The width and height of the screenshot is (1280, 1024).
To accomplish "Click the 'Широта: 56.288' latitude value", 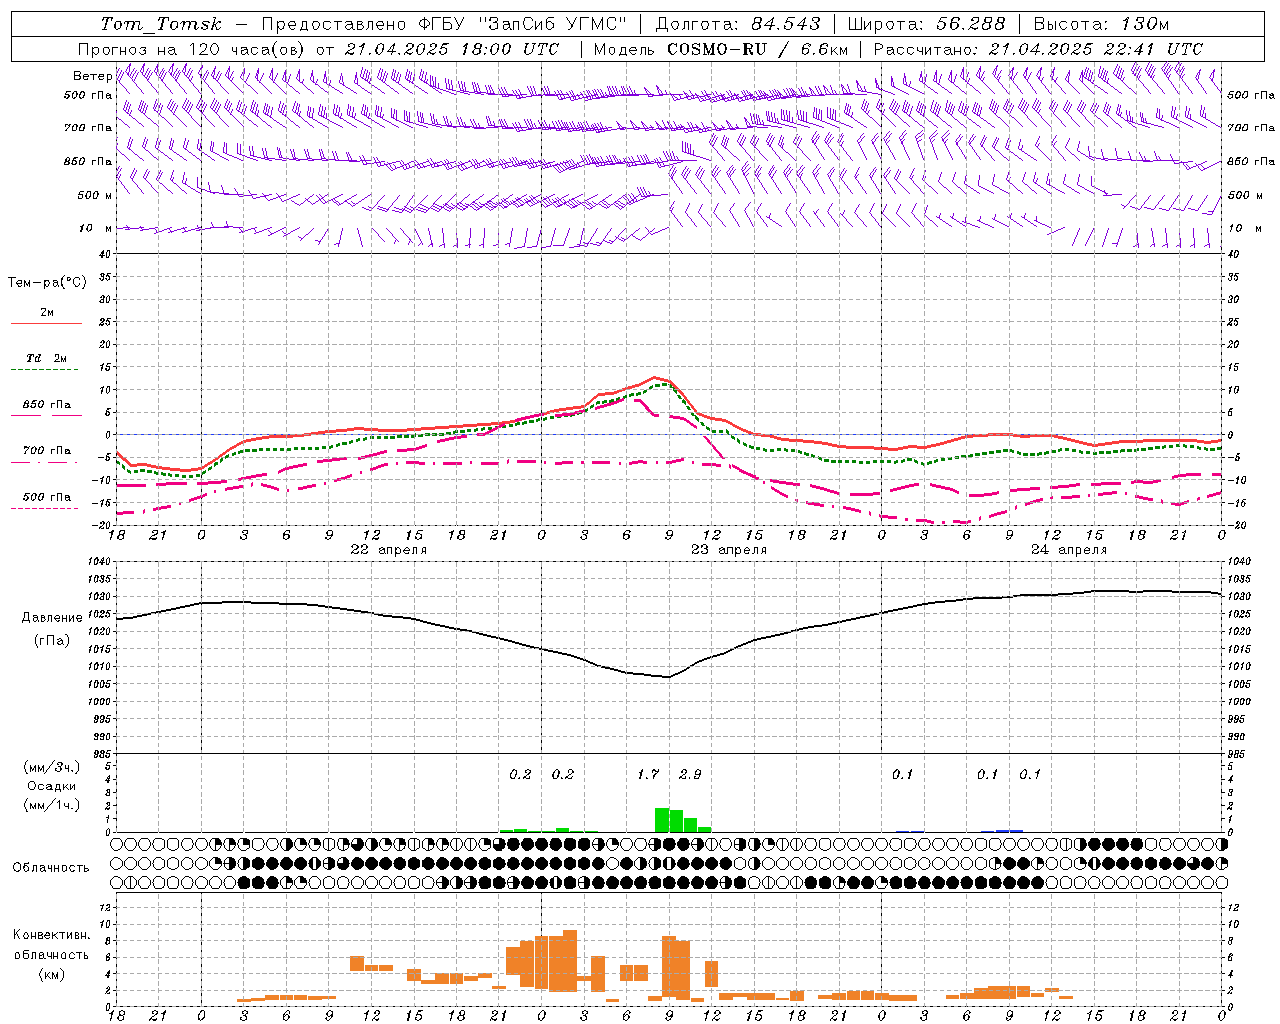I will click(927, 24).
